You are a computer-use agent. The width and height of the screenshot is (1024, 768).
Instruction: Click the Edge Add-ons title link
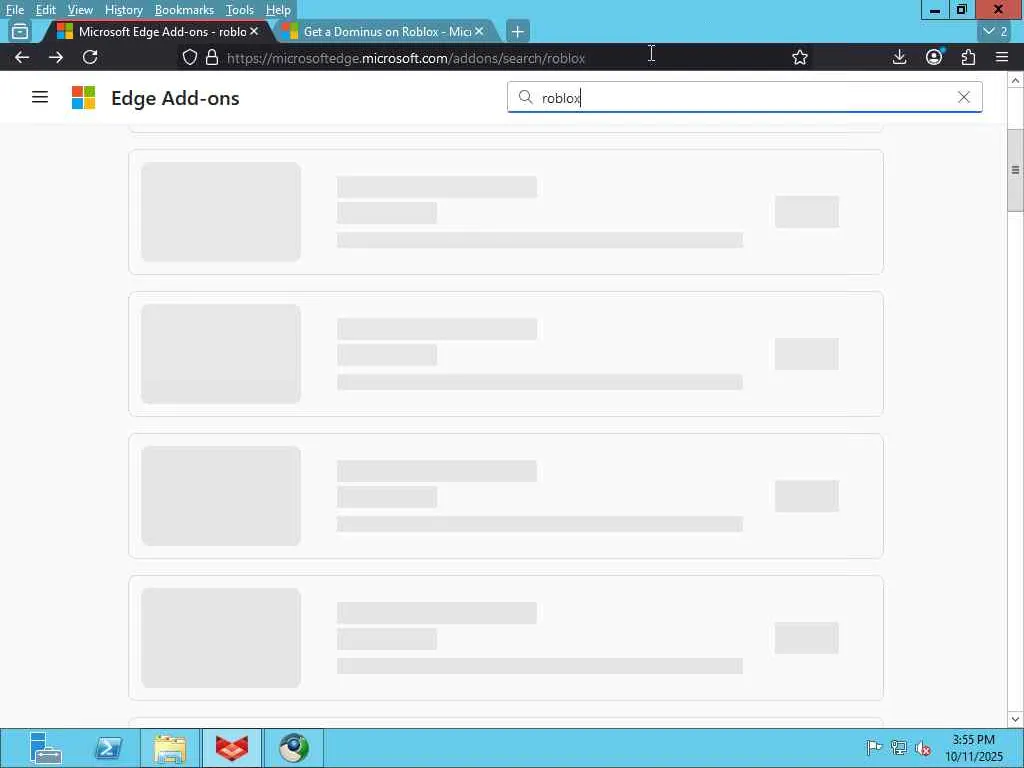[175, 98]
